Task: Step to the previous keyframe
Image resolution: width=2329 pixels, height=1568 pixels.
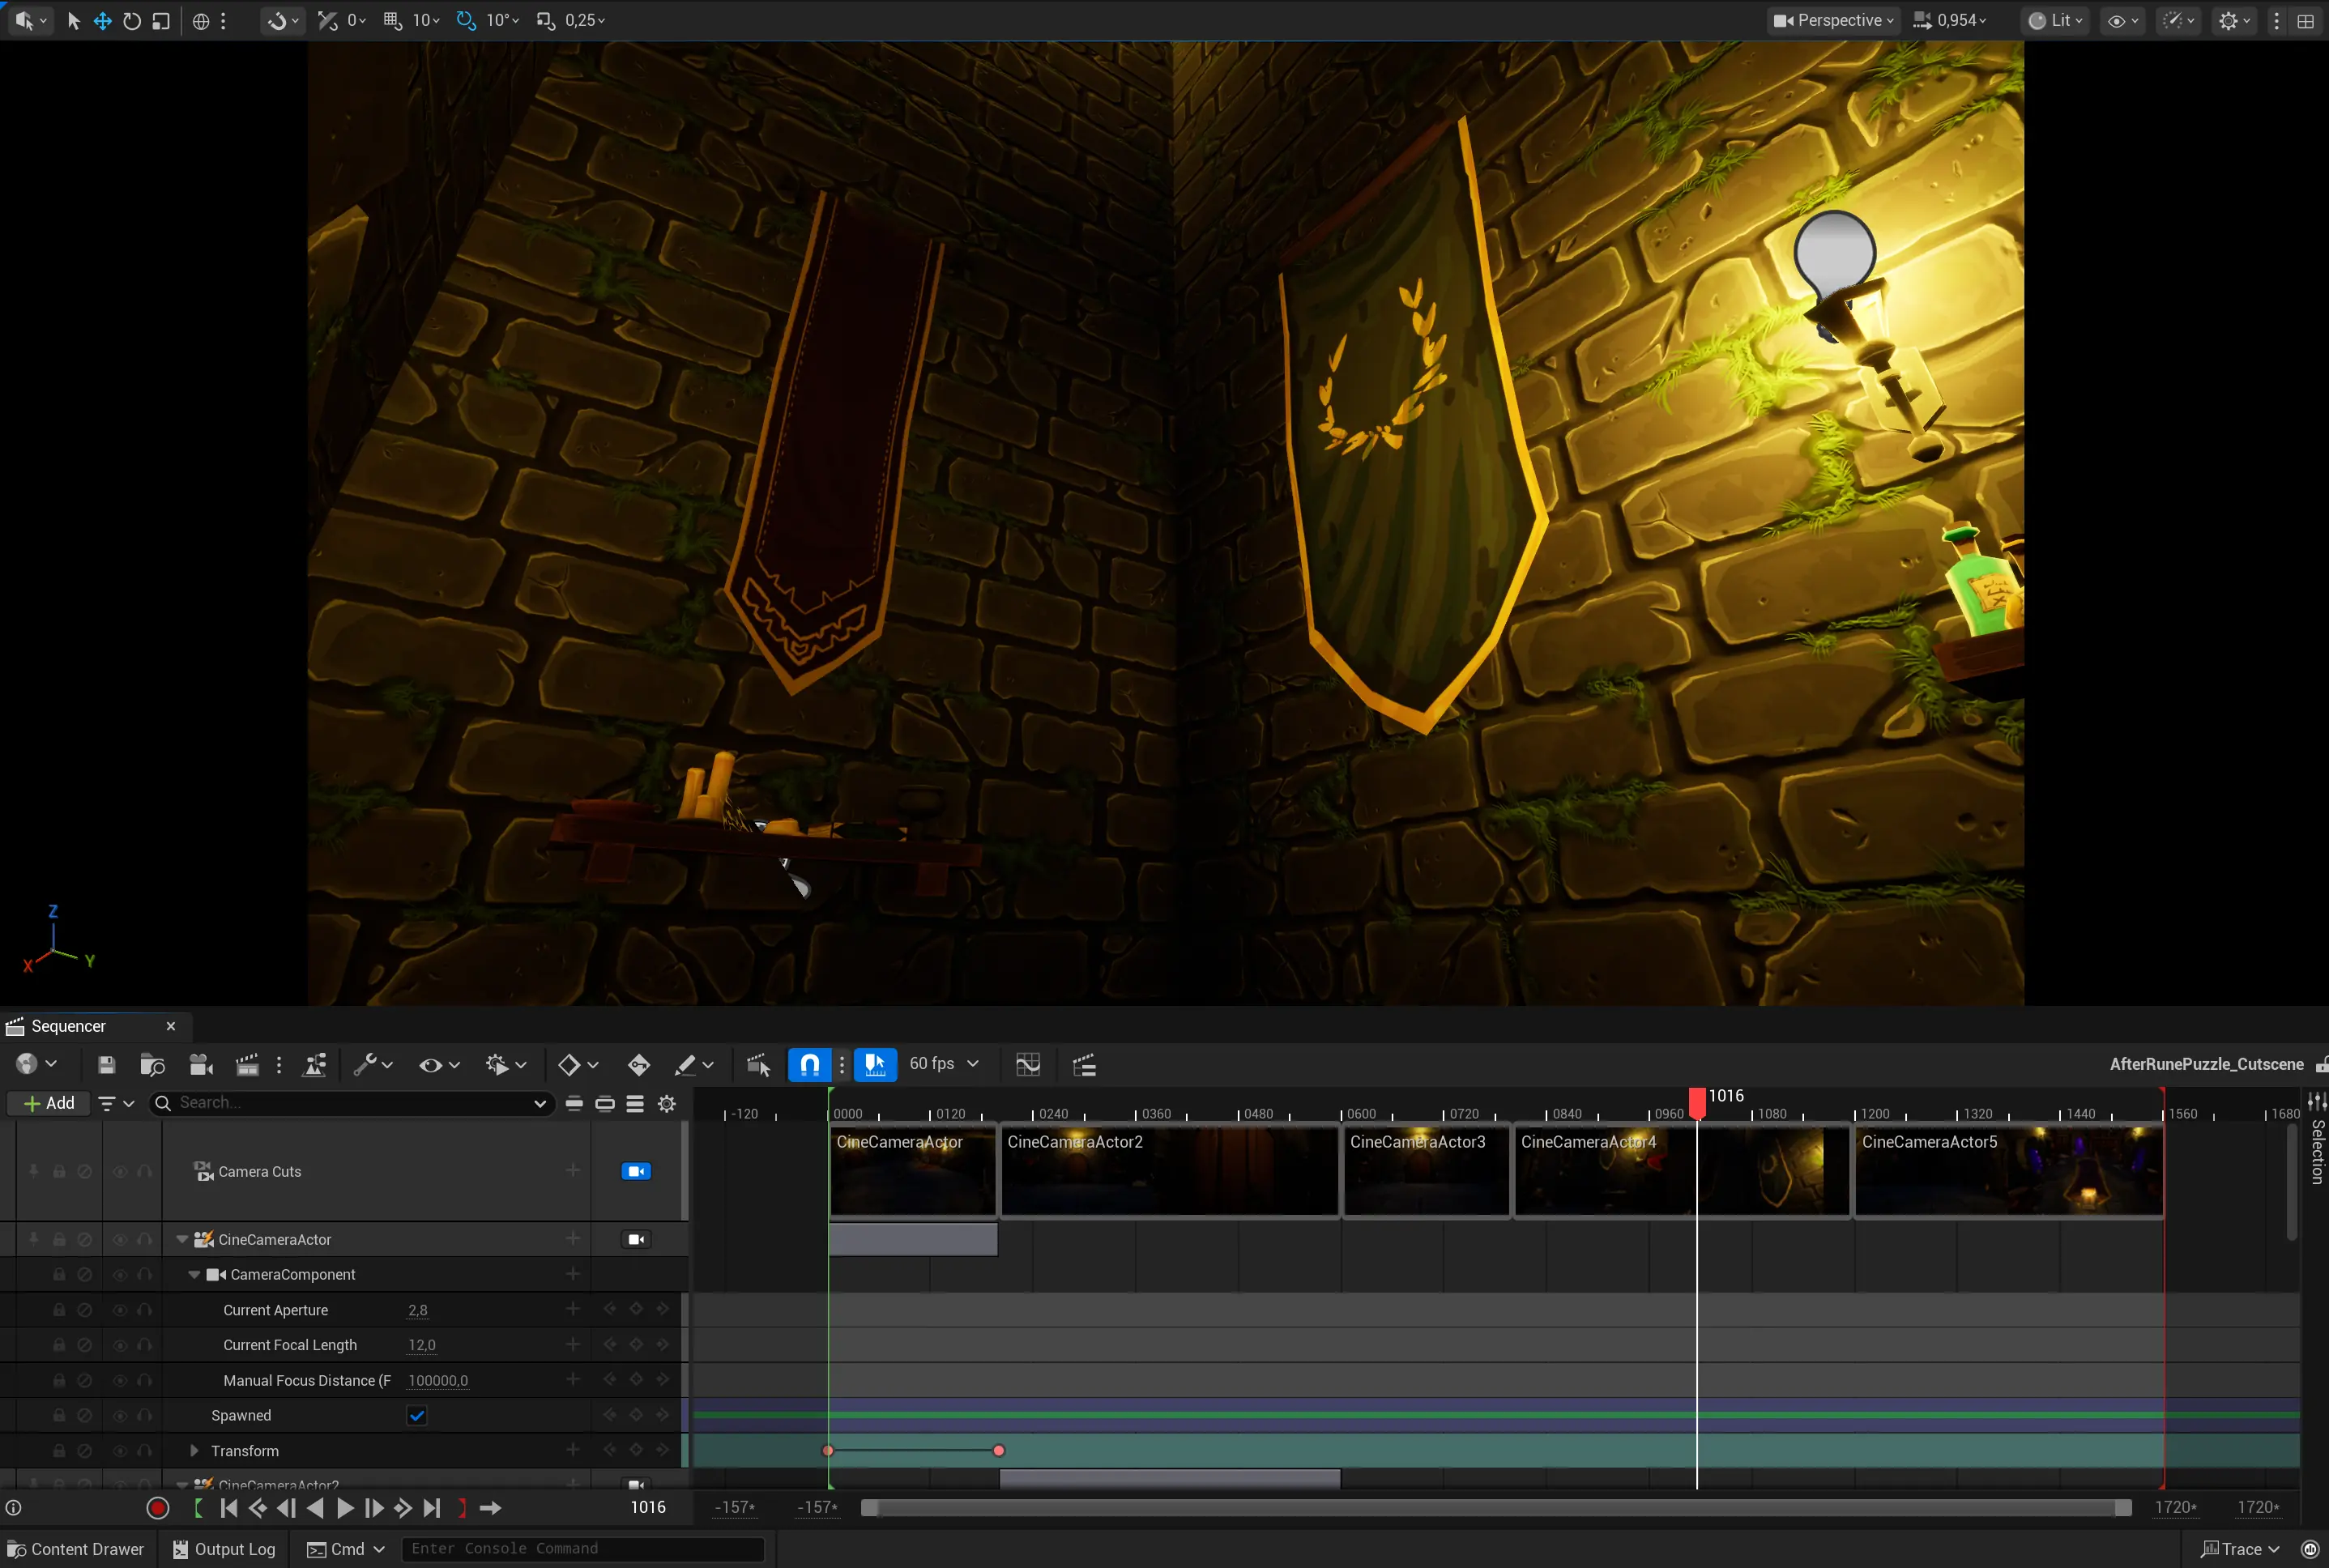Action: [257, 1507]
